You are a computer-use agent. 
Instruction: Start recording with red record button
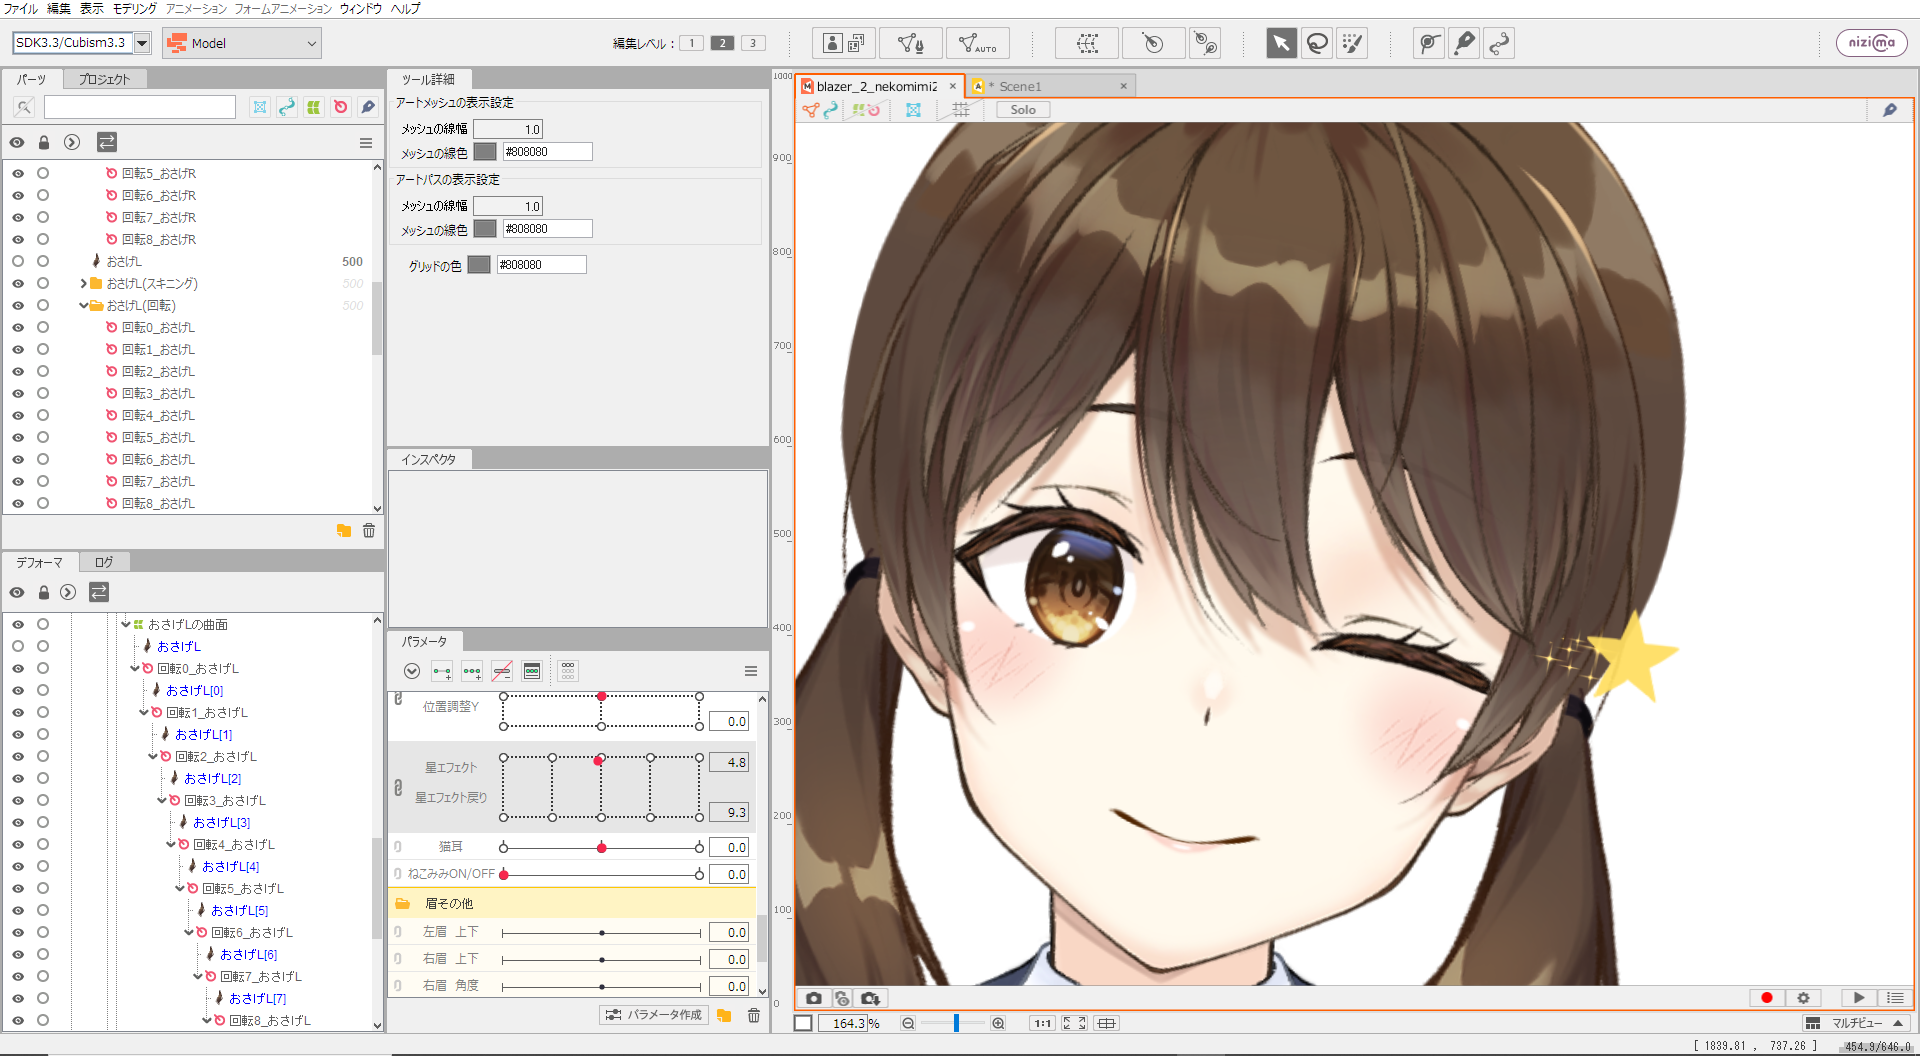pos(1767,998)
